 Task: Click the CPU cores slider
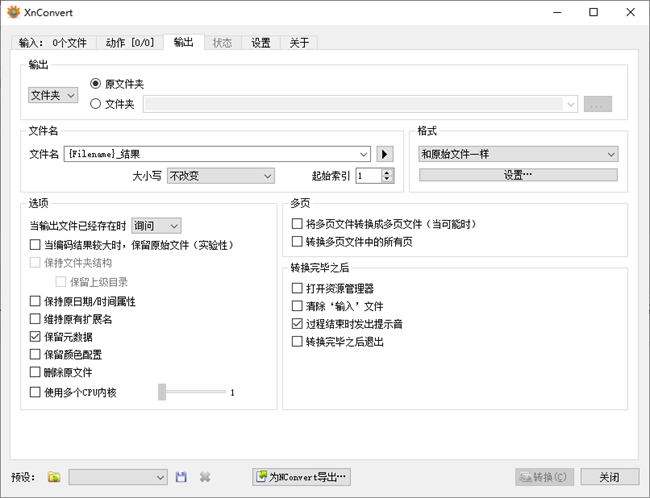pyautogui.click(x=190, y=392)
